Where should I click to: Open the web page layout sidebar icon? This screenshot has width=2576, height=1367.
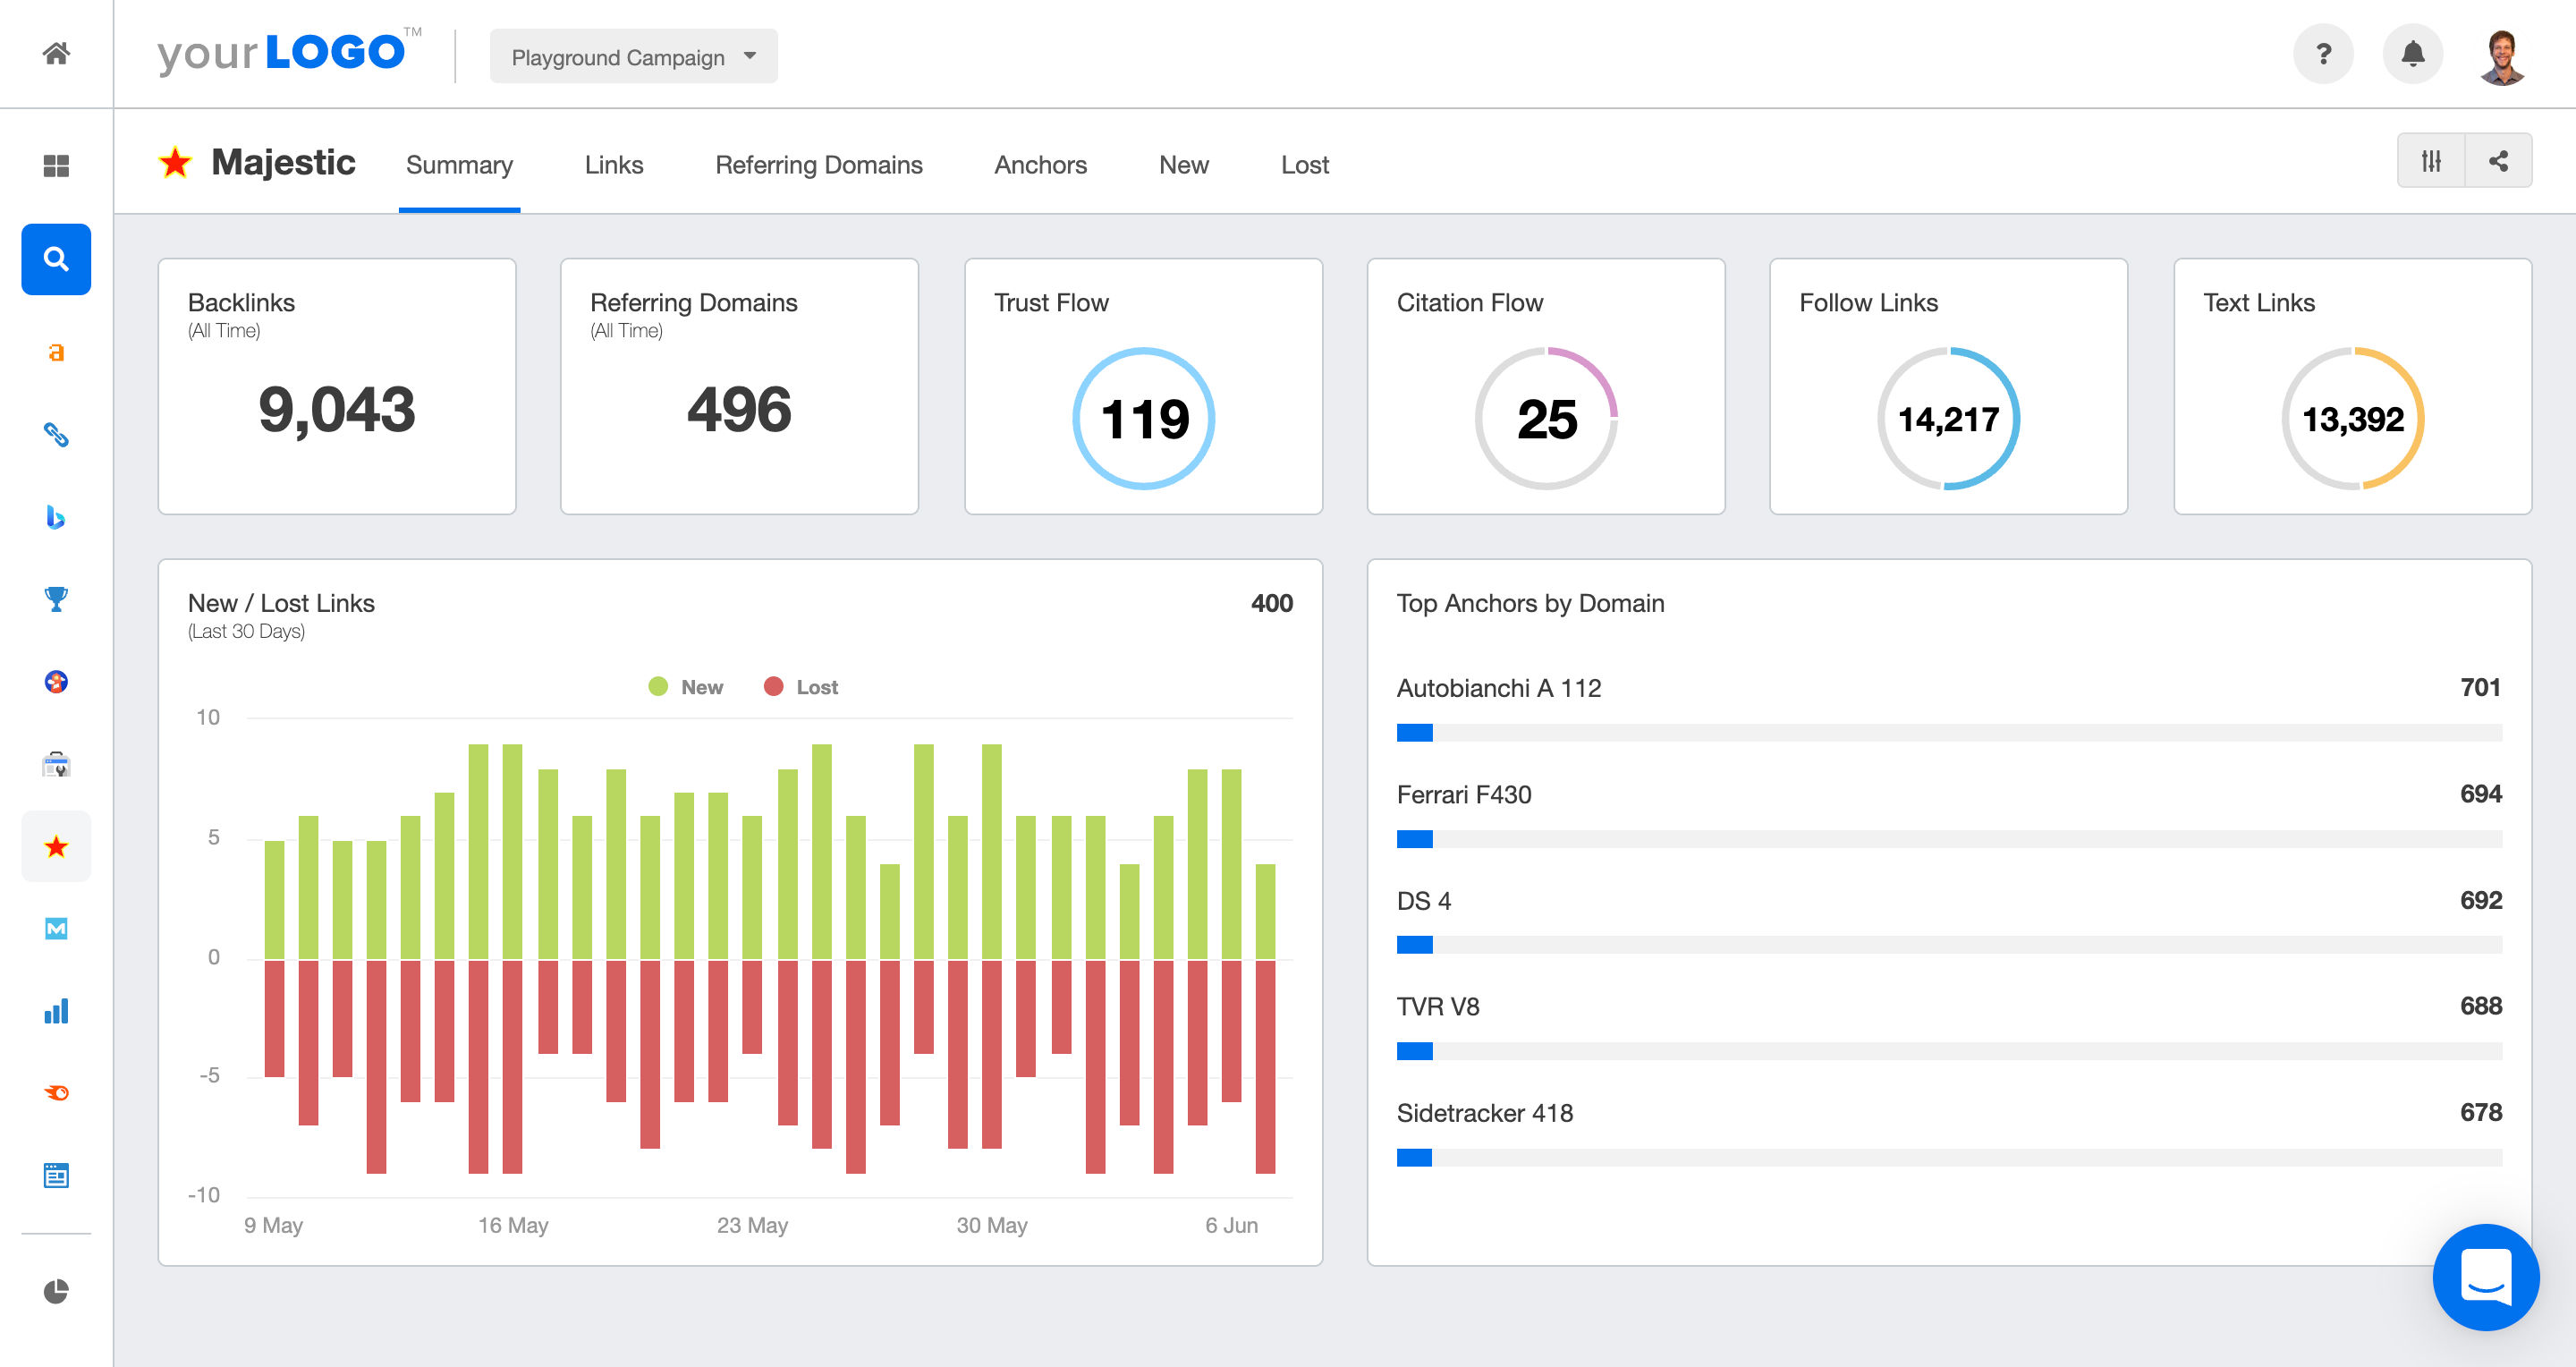coord(56,1176)
